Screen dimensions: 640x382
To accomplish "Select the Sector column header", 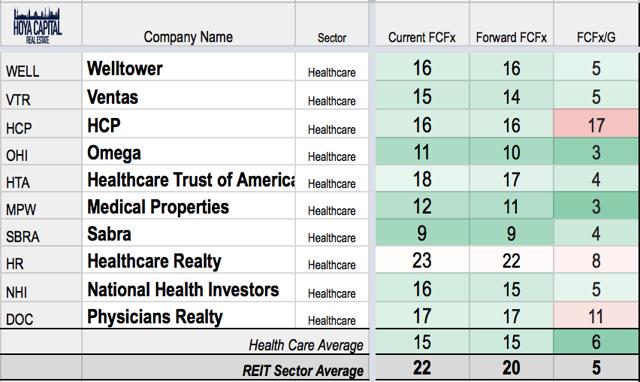I will (x=332, y=38).
